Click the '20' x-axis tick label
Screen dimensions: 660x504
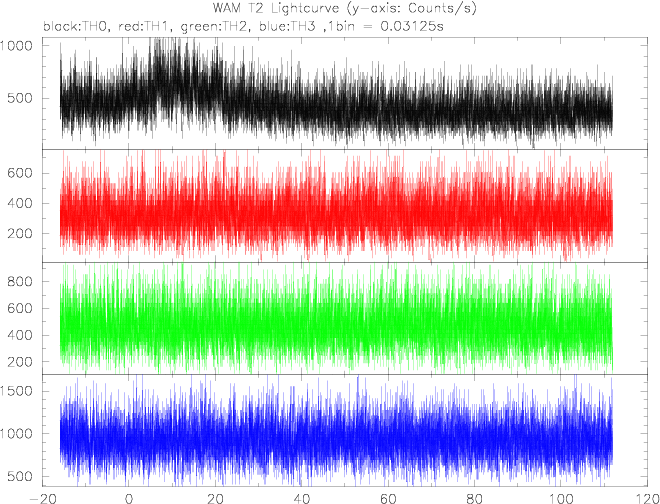click(215, 498)
